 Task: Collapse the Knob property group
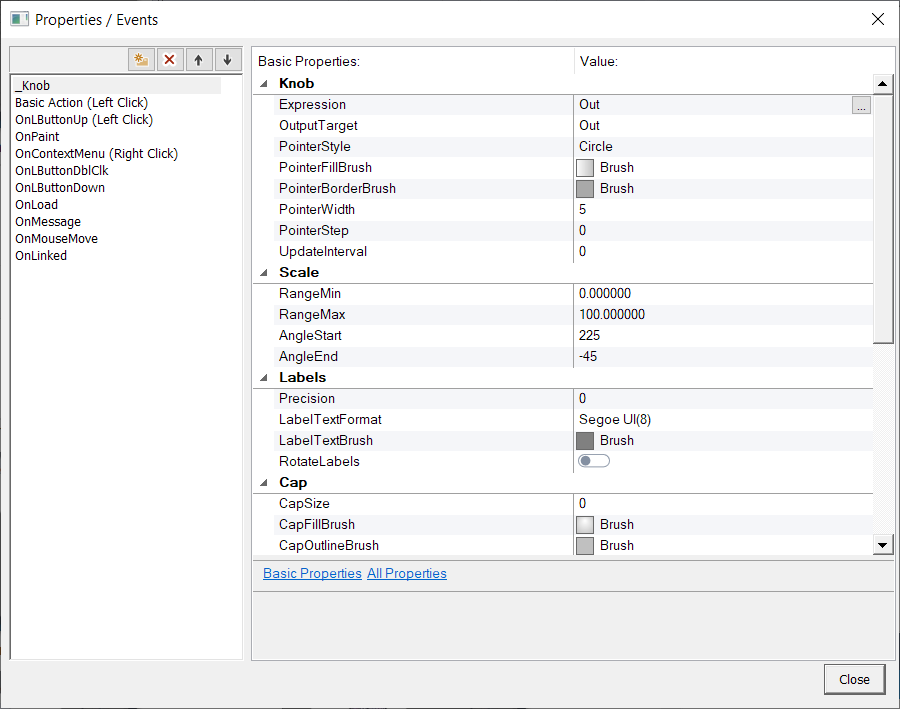pos(264,84)
